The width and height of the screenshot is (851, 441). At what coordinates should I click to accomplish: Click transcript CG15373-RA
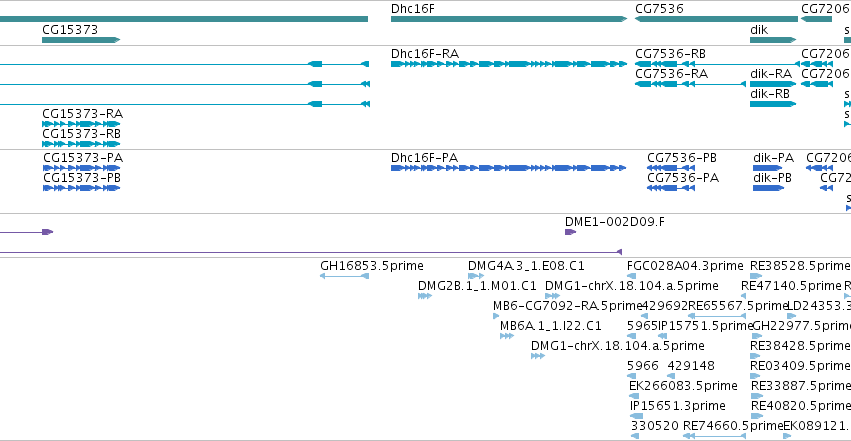tap(81, 124)
